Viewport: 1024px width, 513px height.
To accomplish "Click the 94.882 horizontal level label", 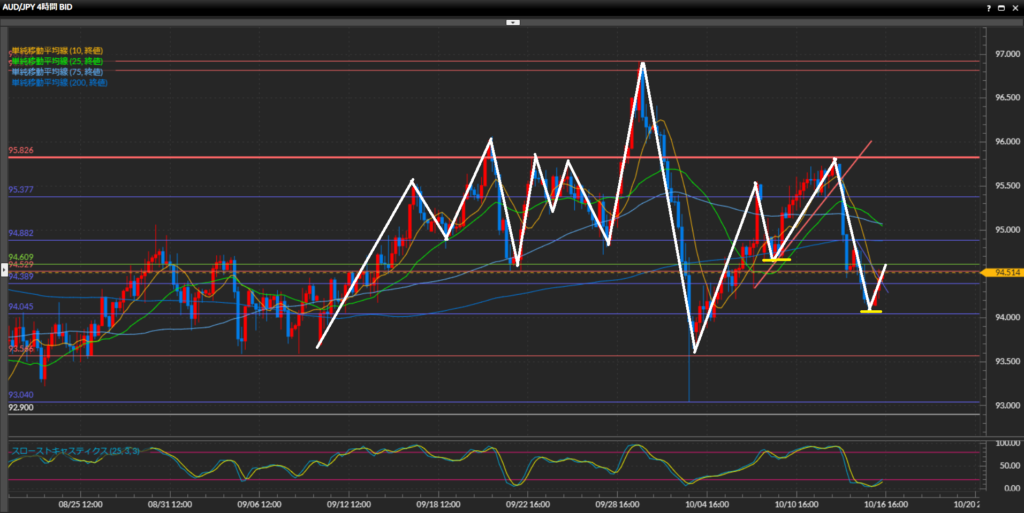I will [x=21, y=233].
